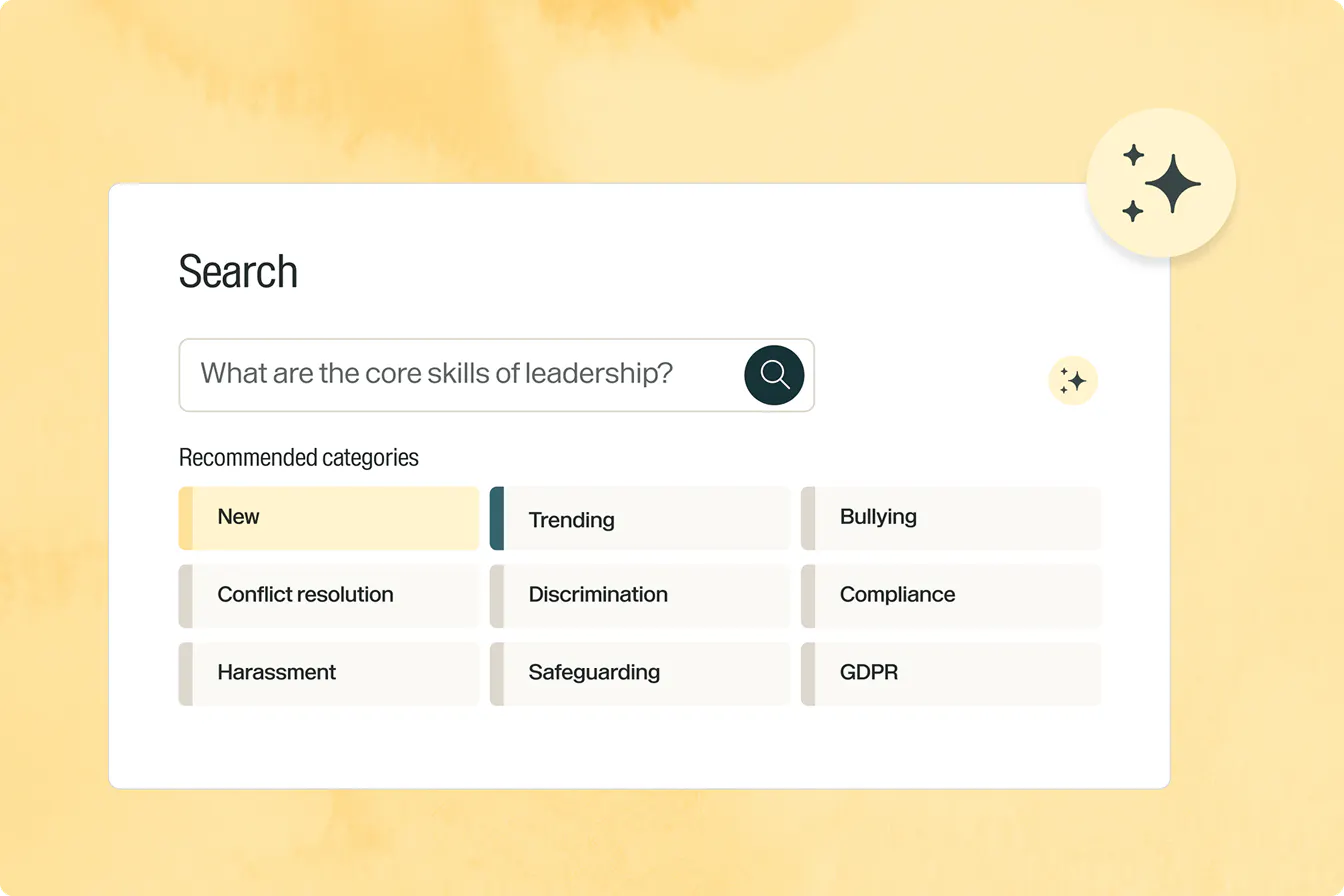
Task: Open the large sparkle AI badge
Action: pyautogui.click(x=1161, y=184)
